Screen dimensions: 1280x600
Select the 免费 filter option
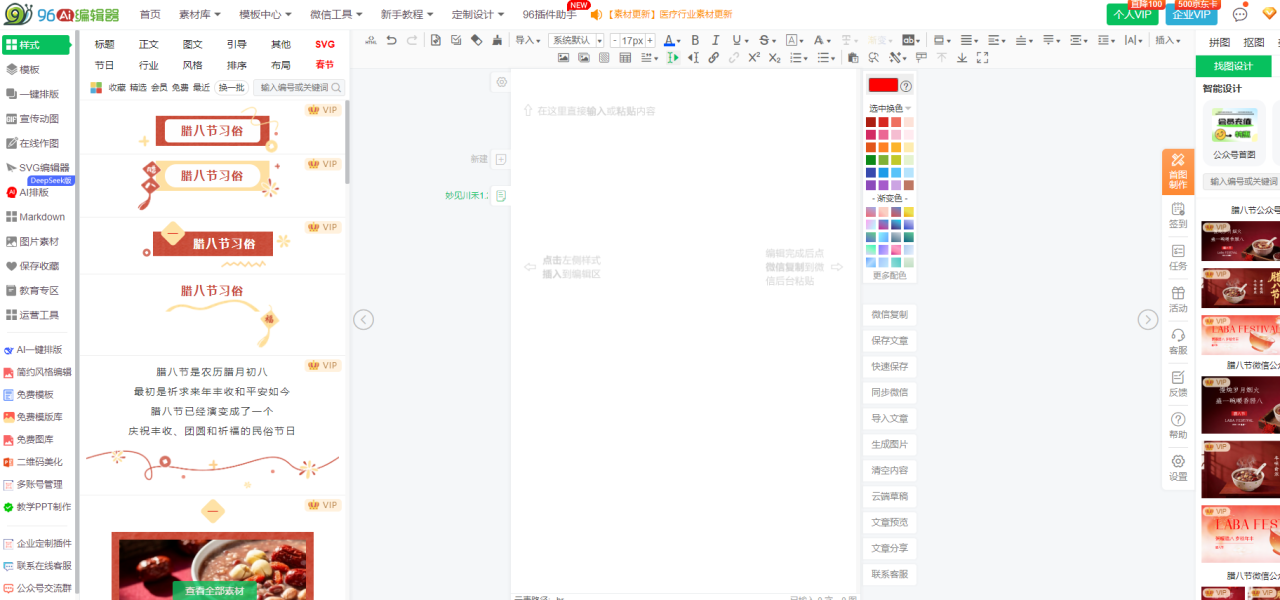pyautogui.click(x=179, y=88)
